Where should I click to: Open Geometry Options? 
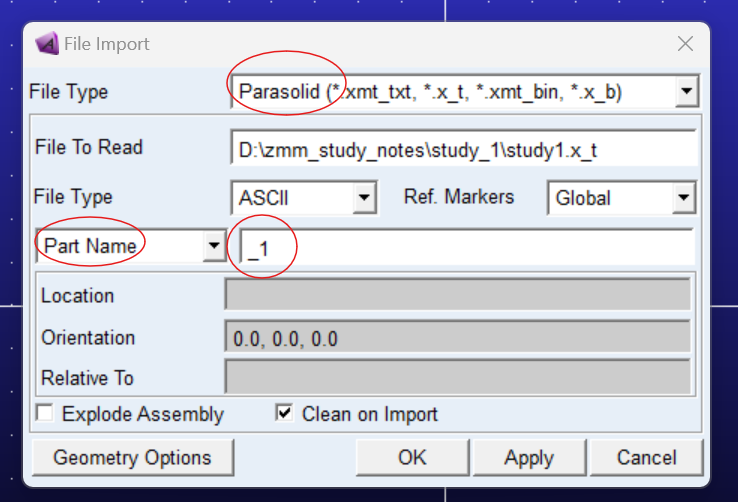(x=133, y=457)
